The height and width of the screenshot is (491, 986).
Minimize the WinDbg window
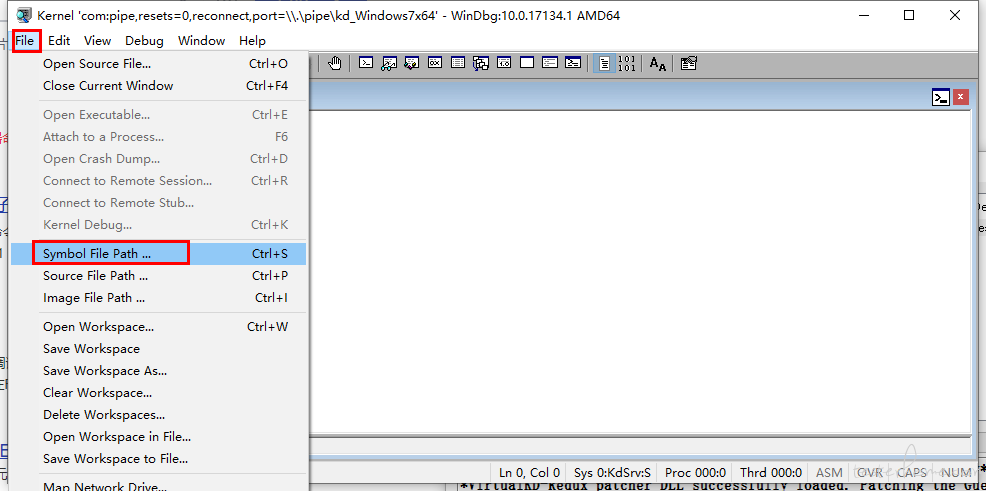click(863, 16)
